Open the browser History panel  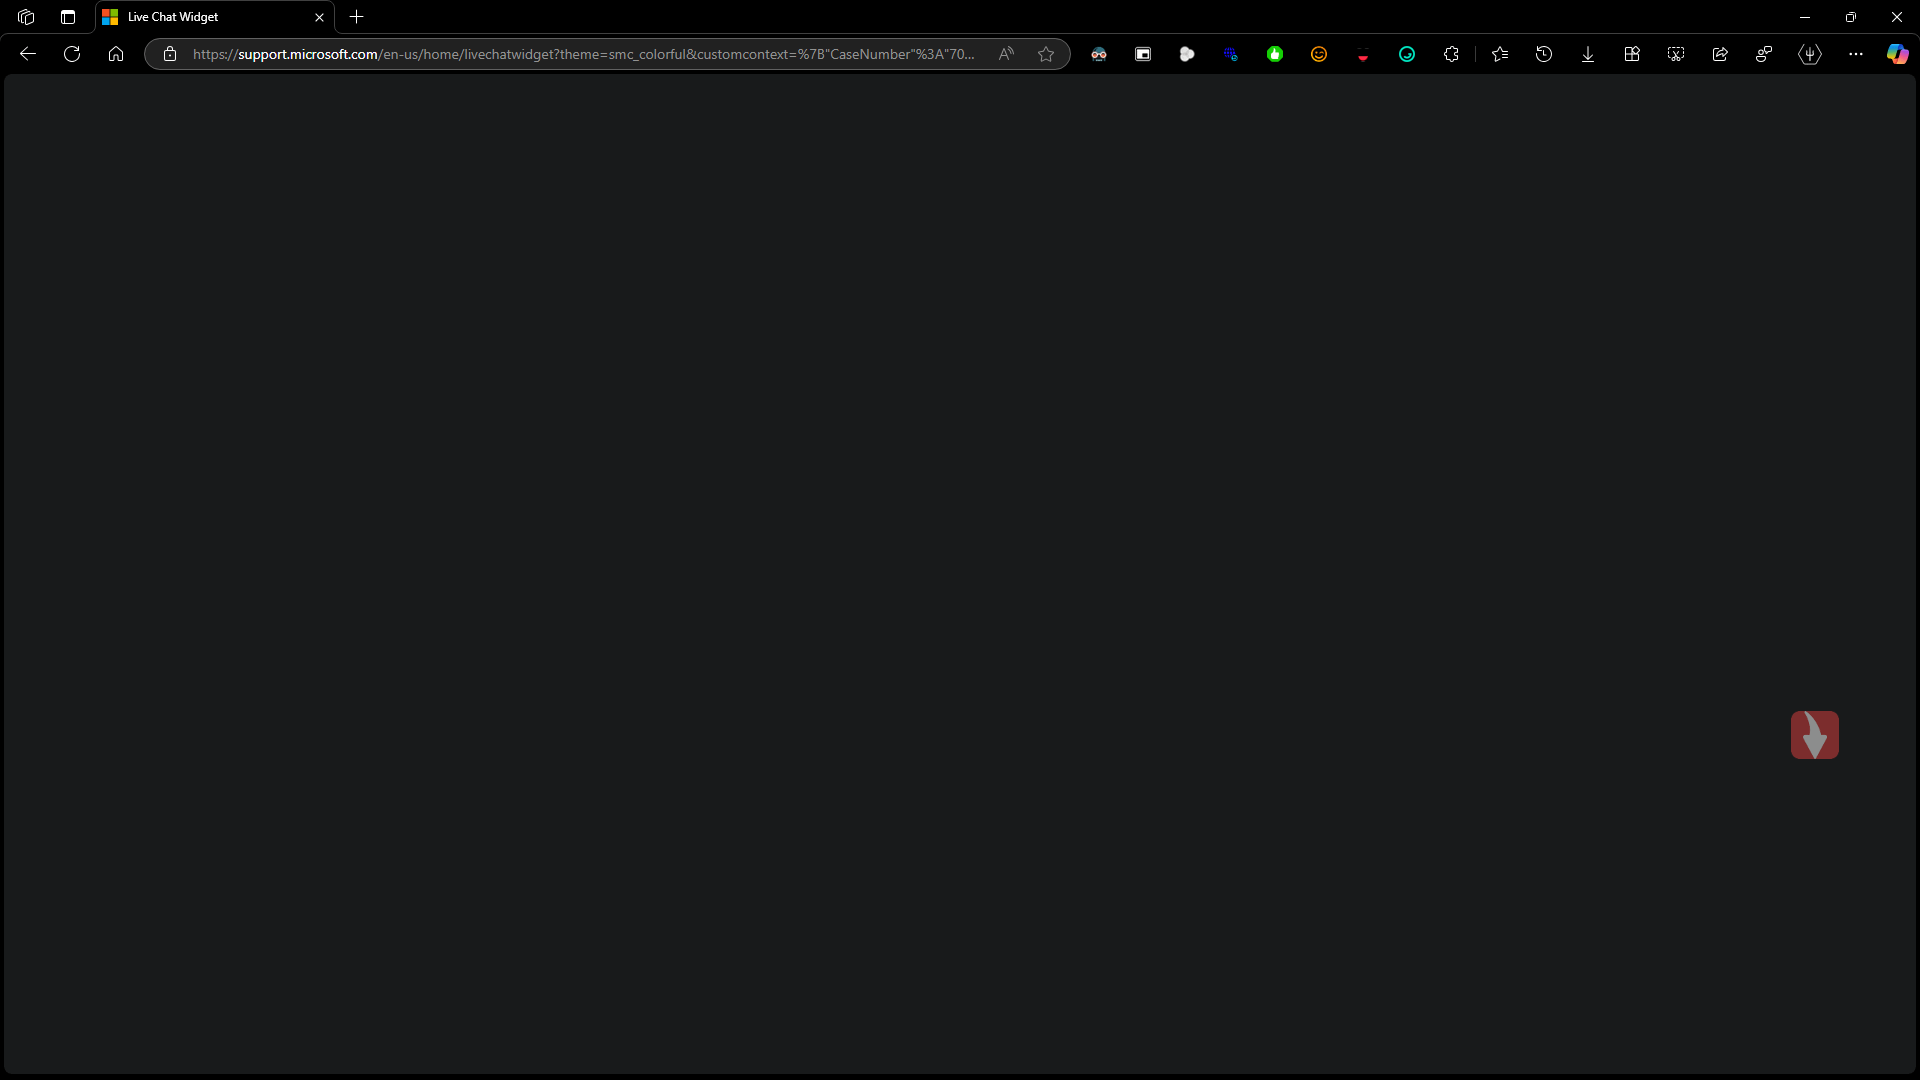(1544, 54)
